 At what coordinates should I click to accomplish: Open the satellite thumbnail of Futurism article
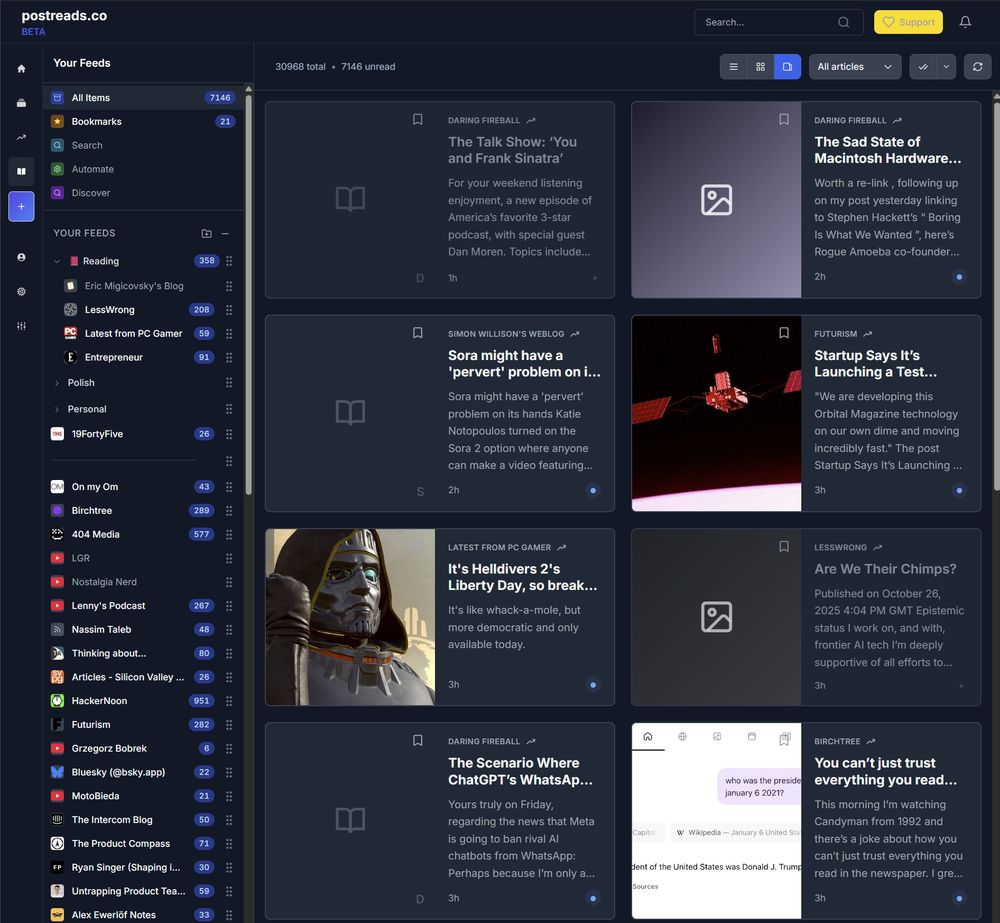(716, 413)
